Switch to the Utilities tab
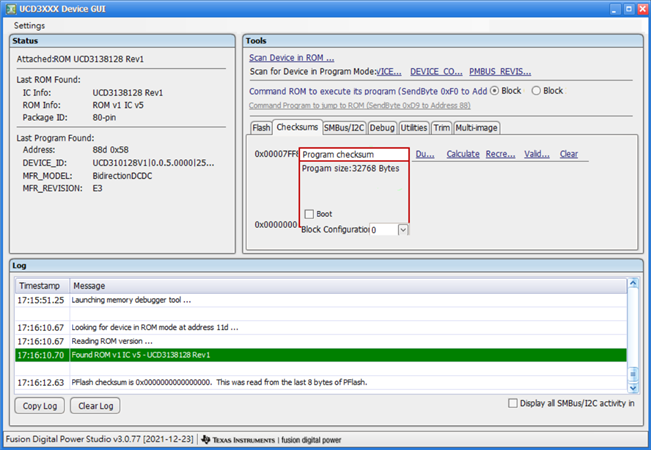 click(414, 127)
